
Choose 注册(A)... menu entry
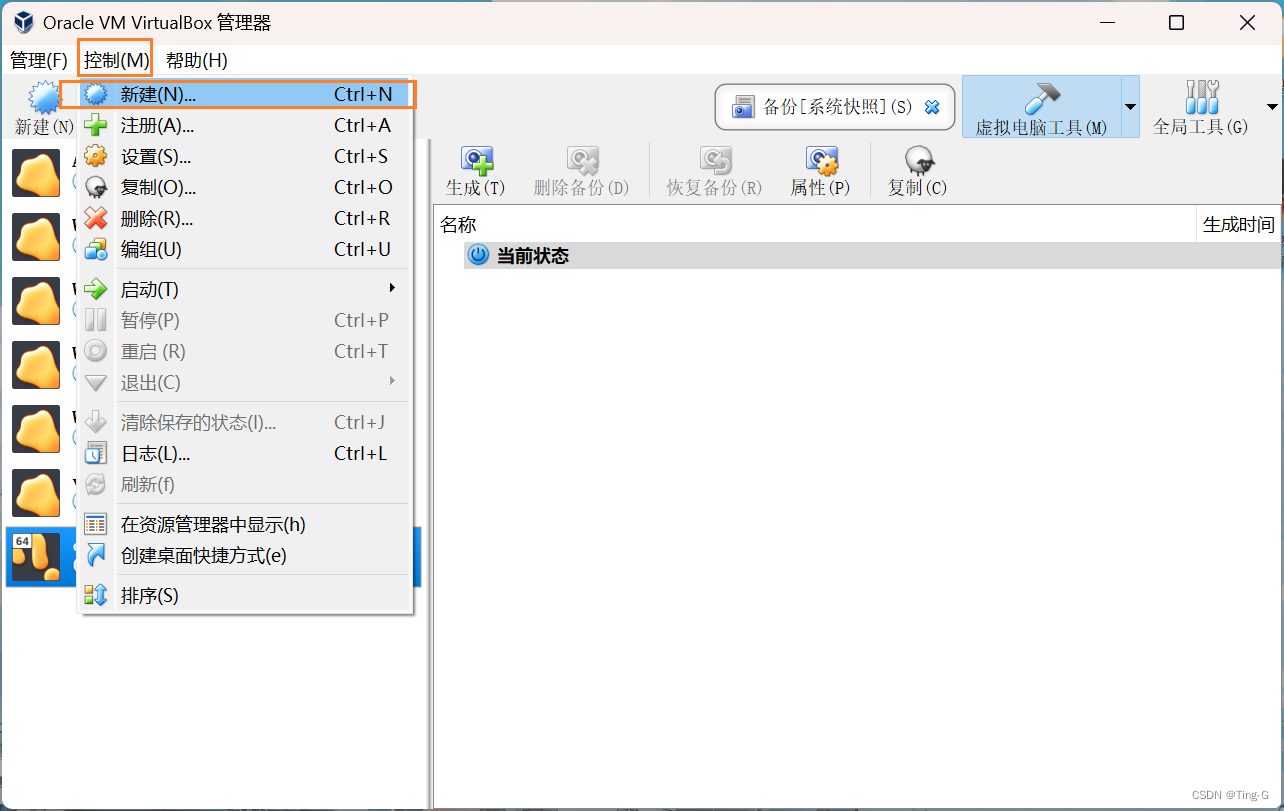point(245,125)
